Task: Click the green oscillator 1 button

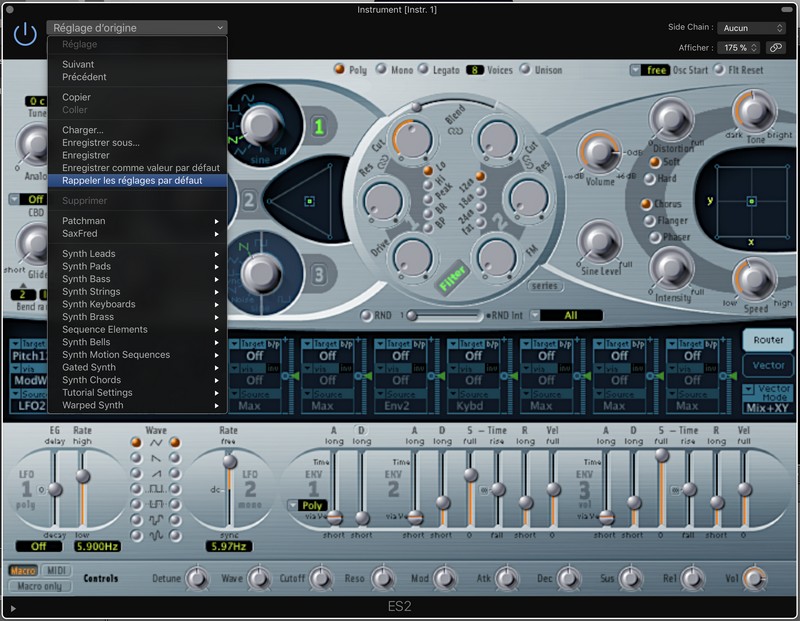Action: (x=319, y=127)
